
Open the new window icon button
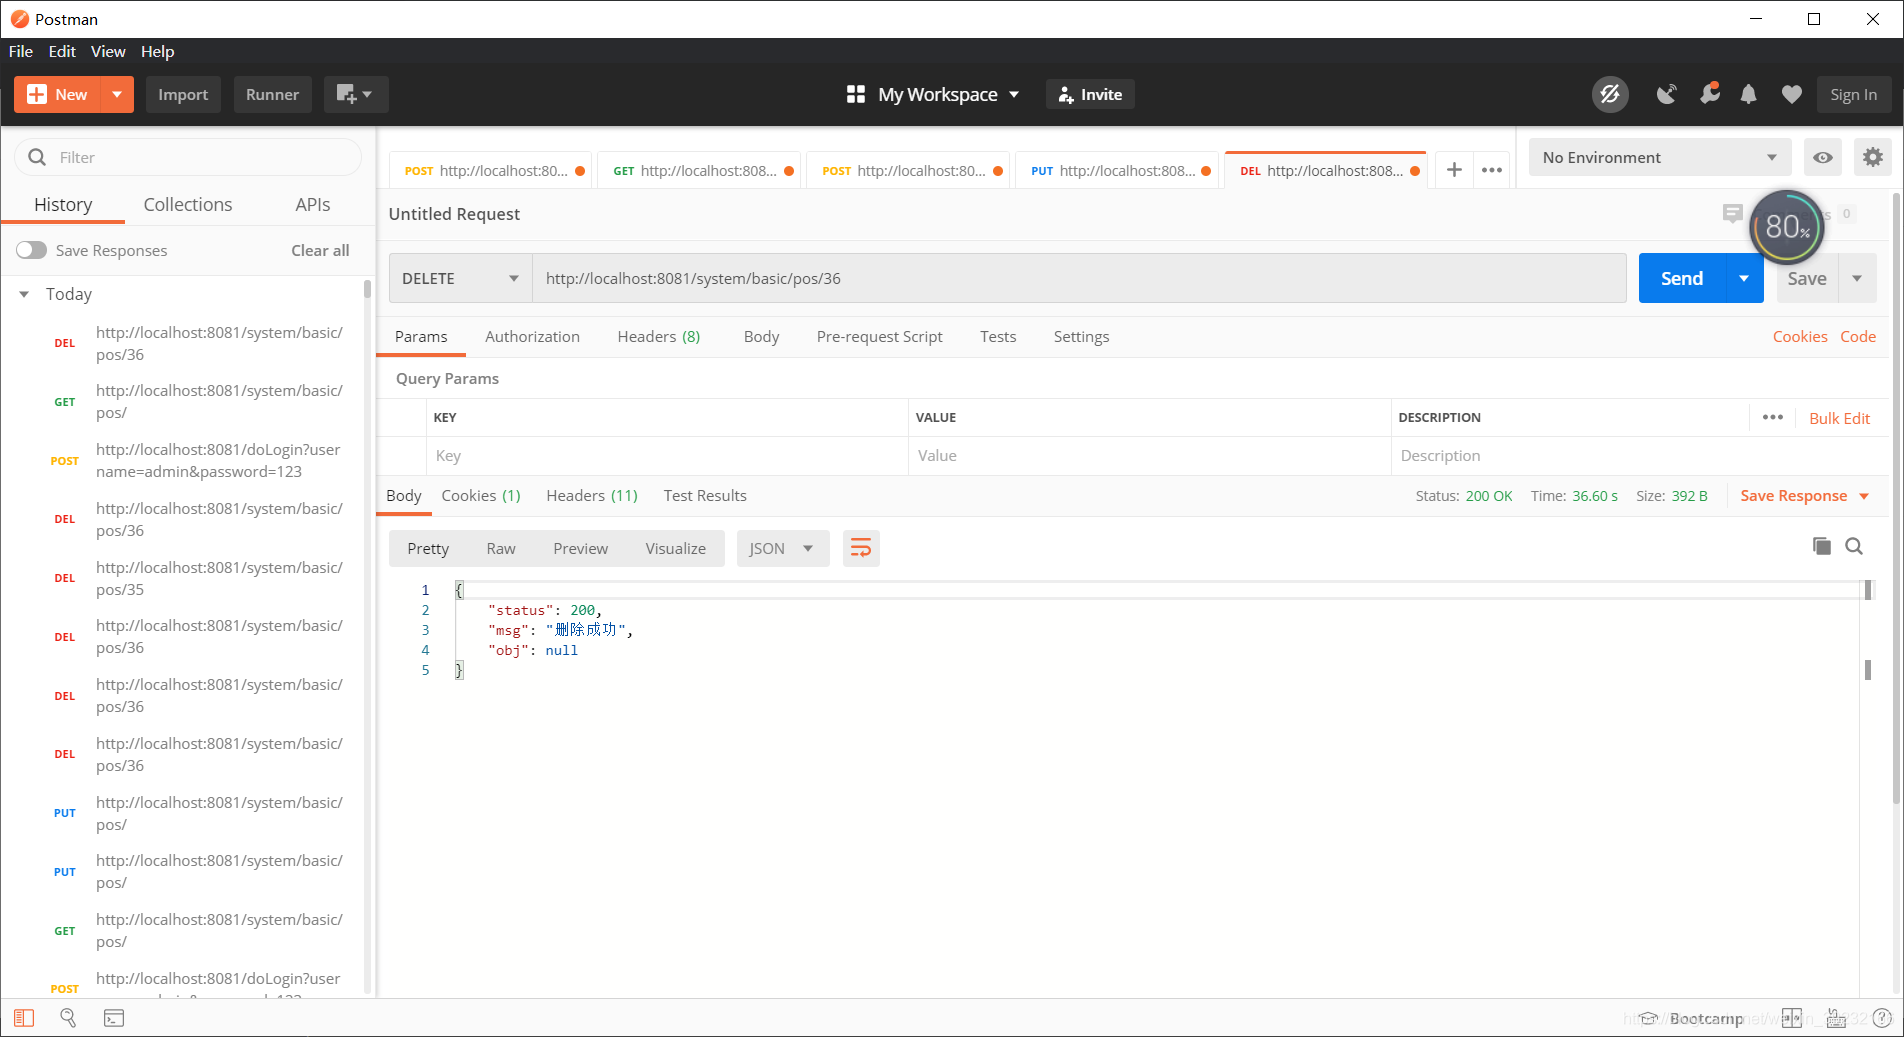[356, 94]
